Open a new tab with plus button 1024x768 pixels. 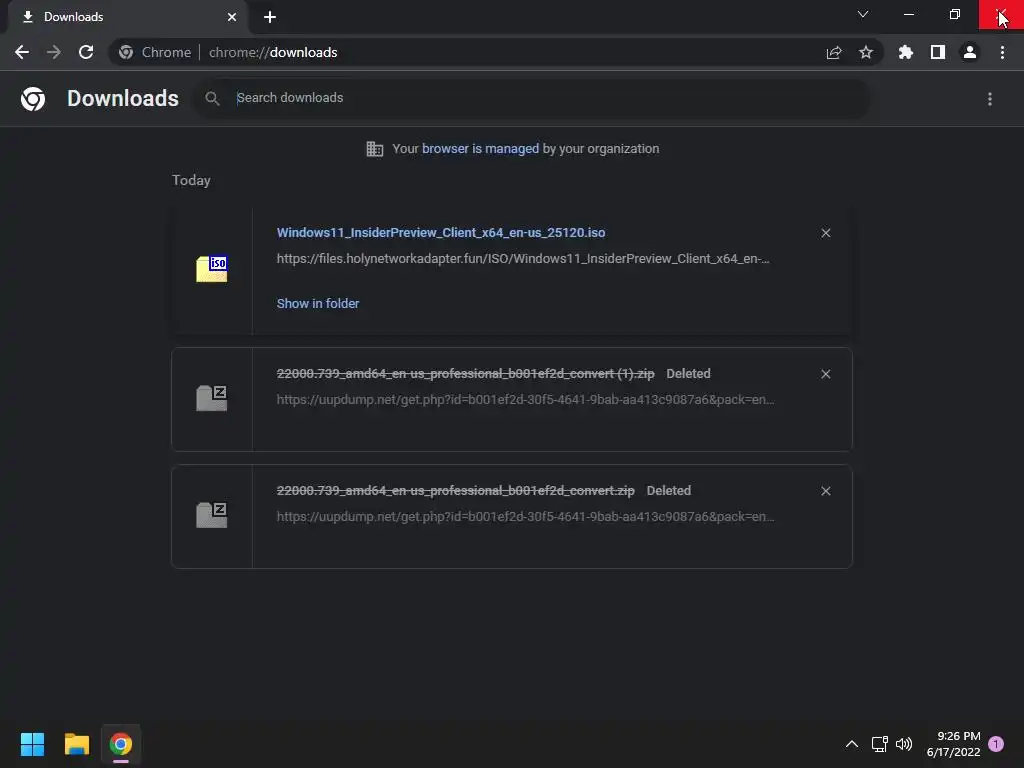click(270, 17)
